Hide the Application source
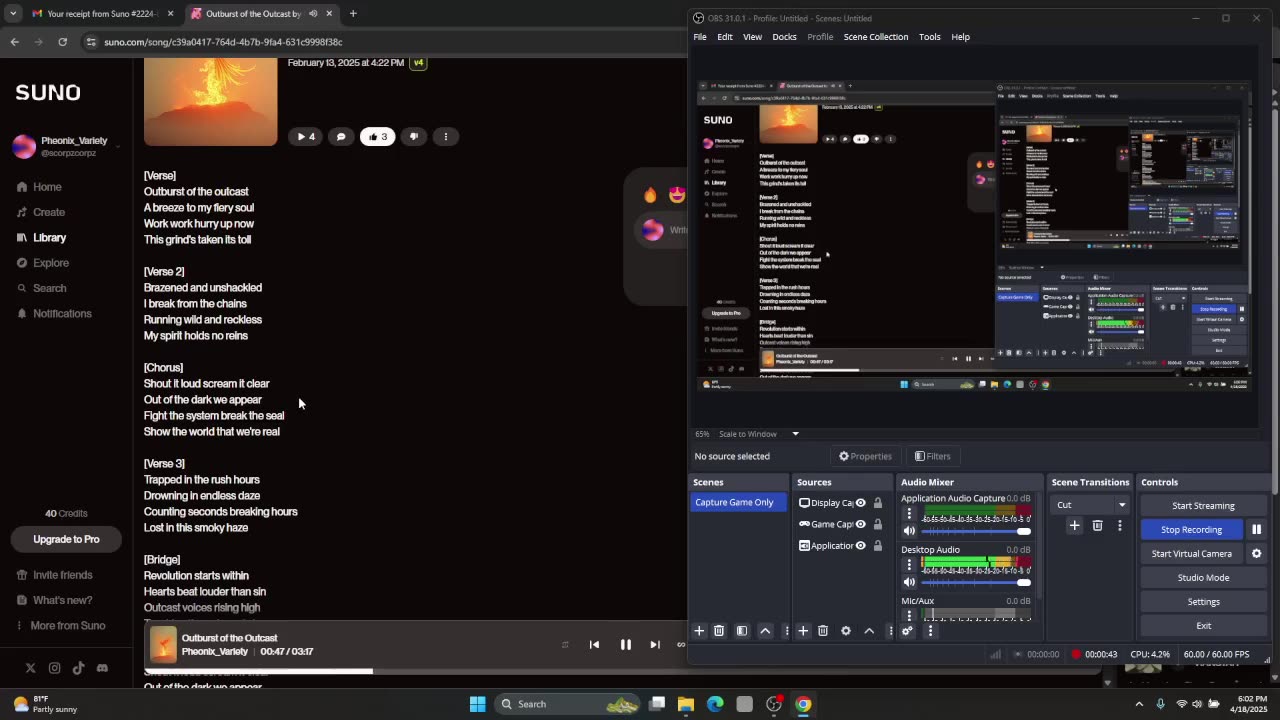This screenshot has width=1280, height=720. pos(860,546)
